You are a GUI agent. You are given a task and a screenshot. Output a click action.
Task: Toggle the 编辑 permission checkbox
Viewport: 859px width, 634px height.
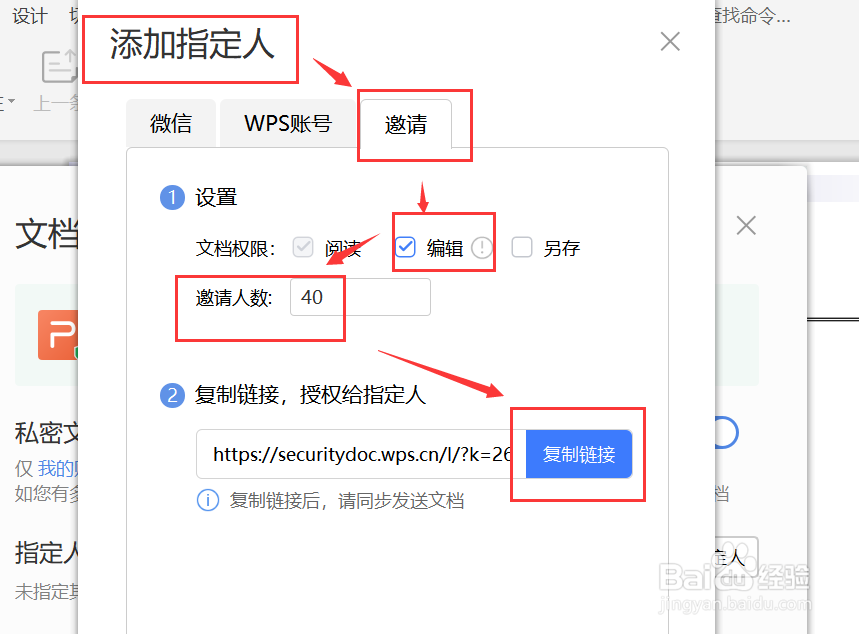click(x=405, y=247)
